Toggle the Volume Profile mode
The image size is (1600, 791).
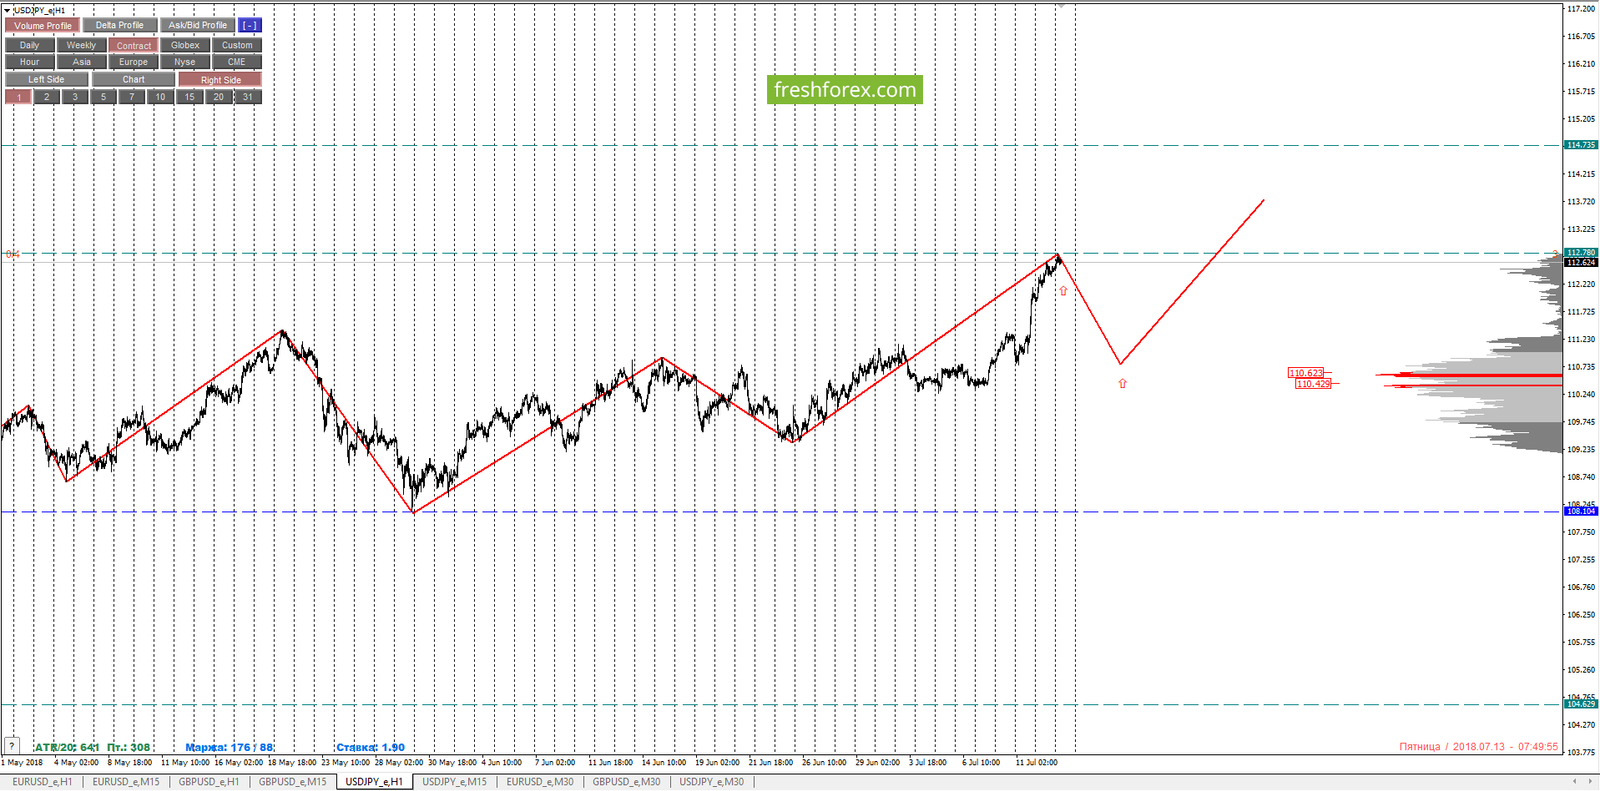click(x=42, y=25)
